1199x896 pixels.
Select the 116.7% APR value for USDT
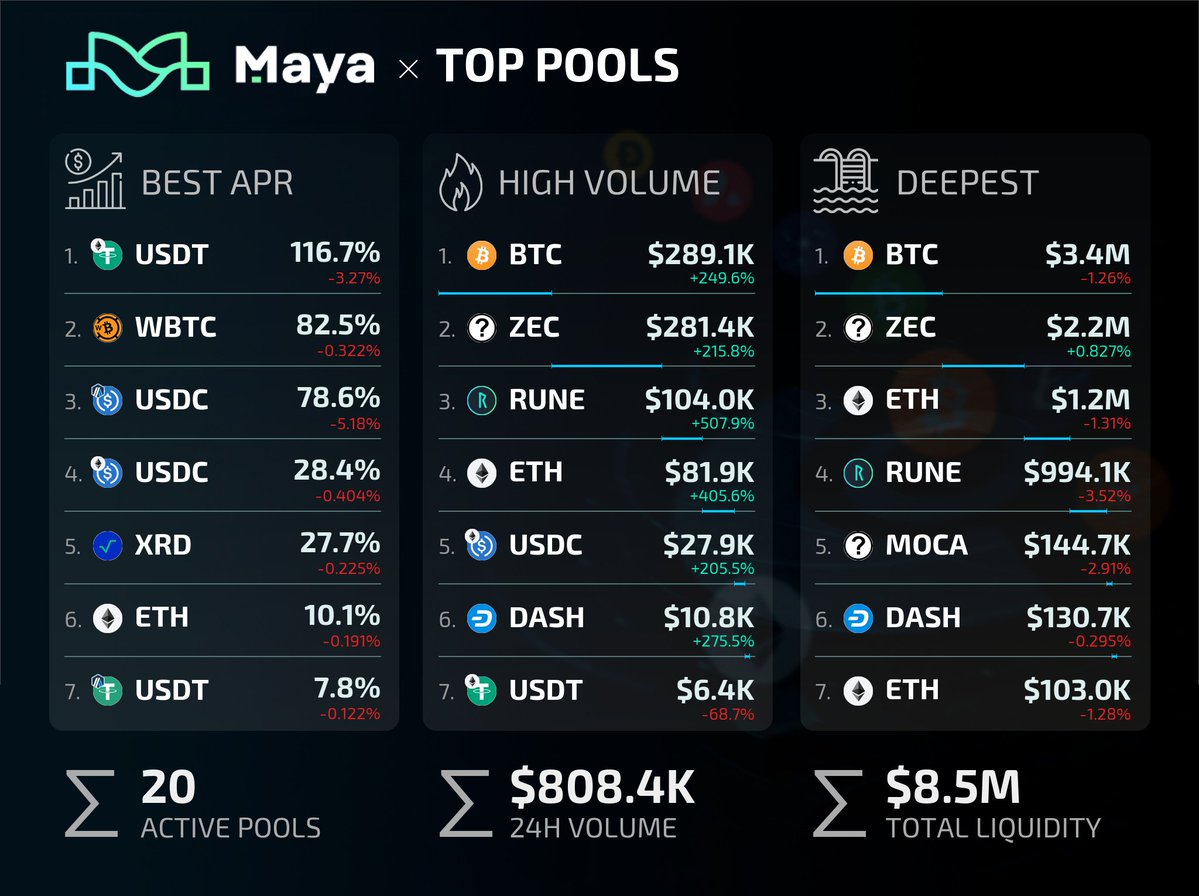pos(334,253)
